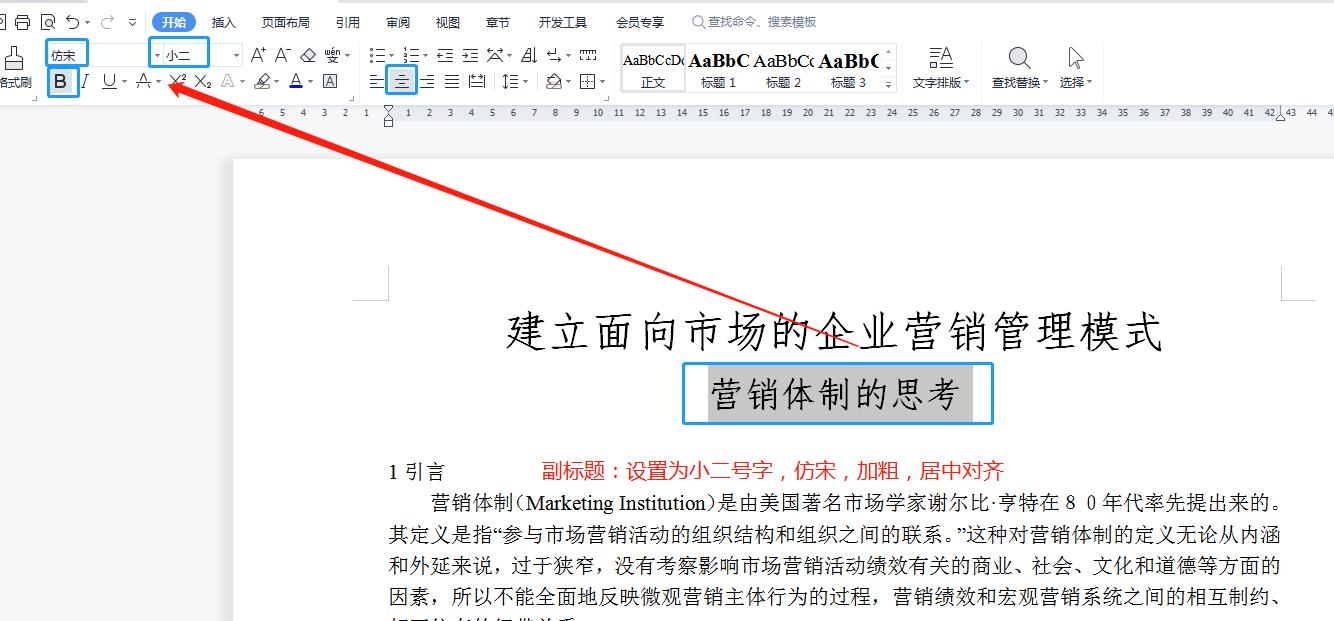Open the font size dropdown
This screenshot has width=1334, height=621.
click(x=236, y=55)
